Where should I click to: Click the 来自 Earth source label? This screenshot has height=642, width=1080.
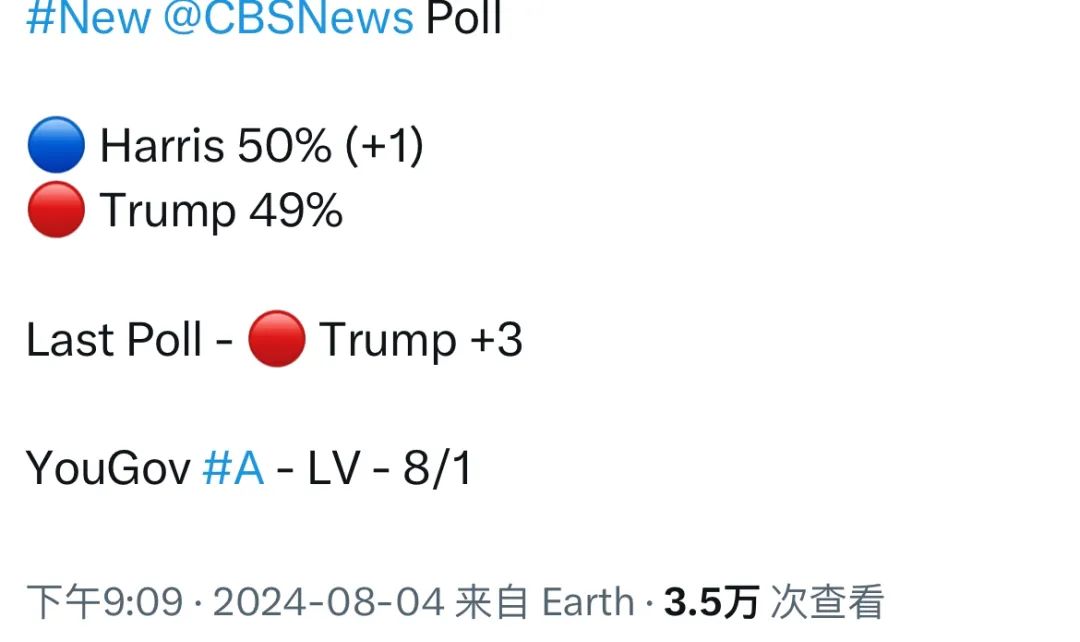point(545,601)
